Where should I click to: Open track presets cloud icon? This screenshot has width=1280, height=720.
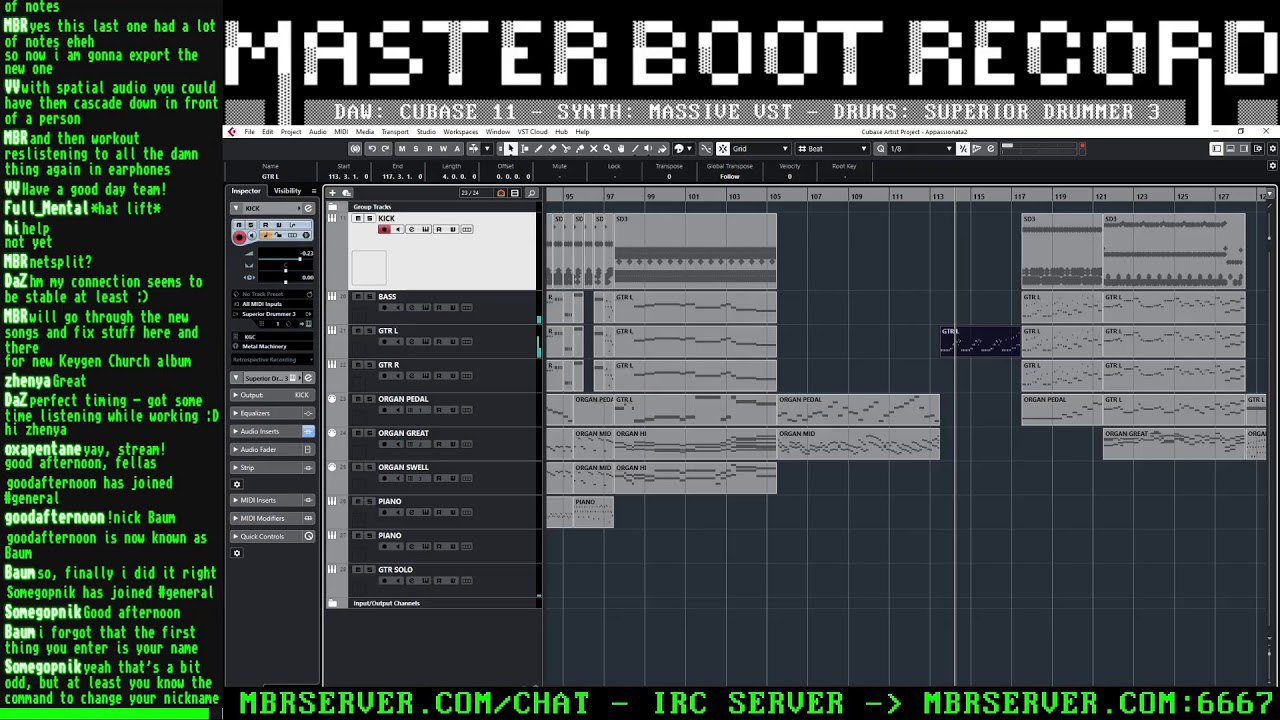tap(346, 193)
